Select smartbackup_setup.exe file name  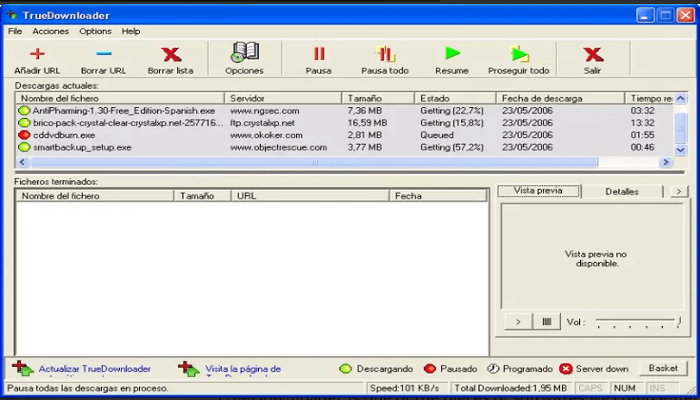click(x=82, y=147)
